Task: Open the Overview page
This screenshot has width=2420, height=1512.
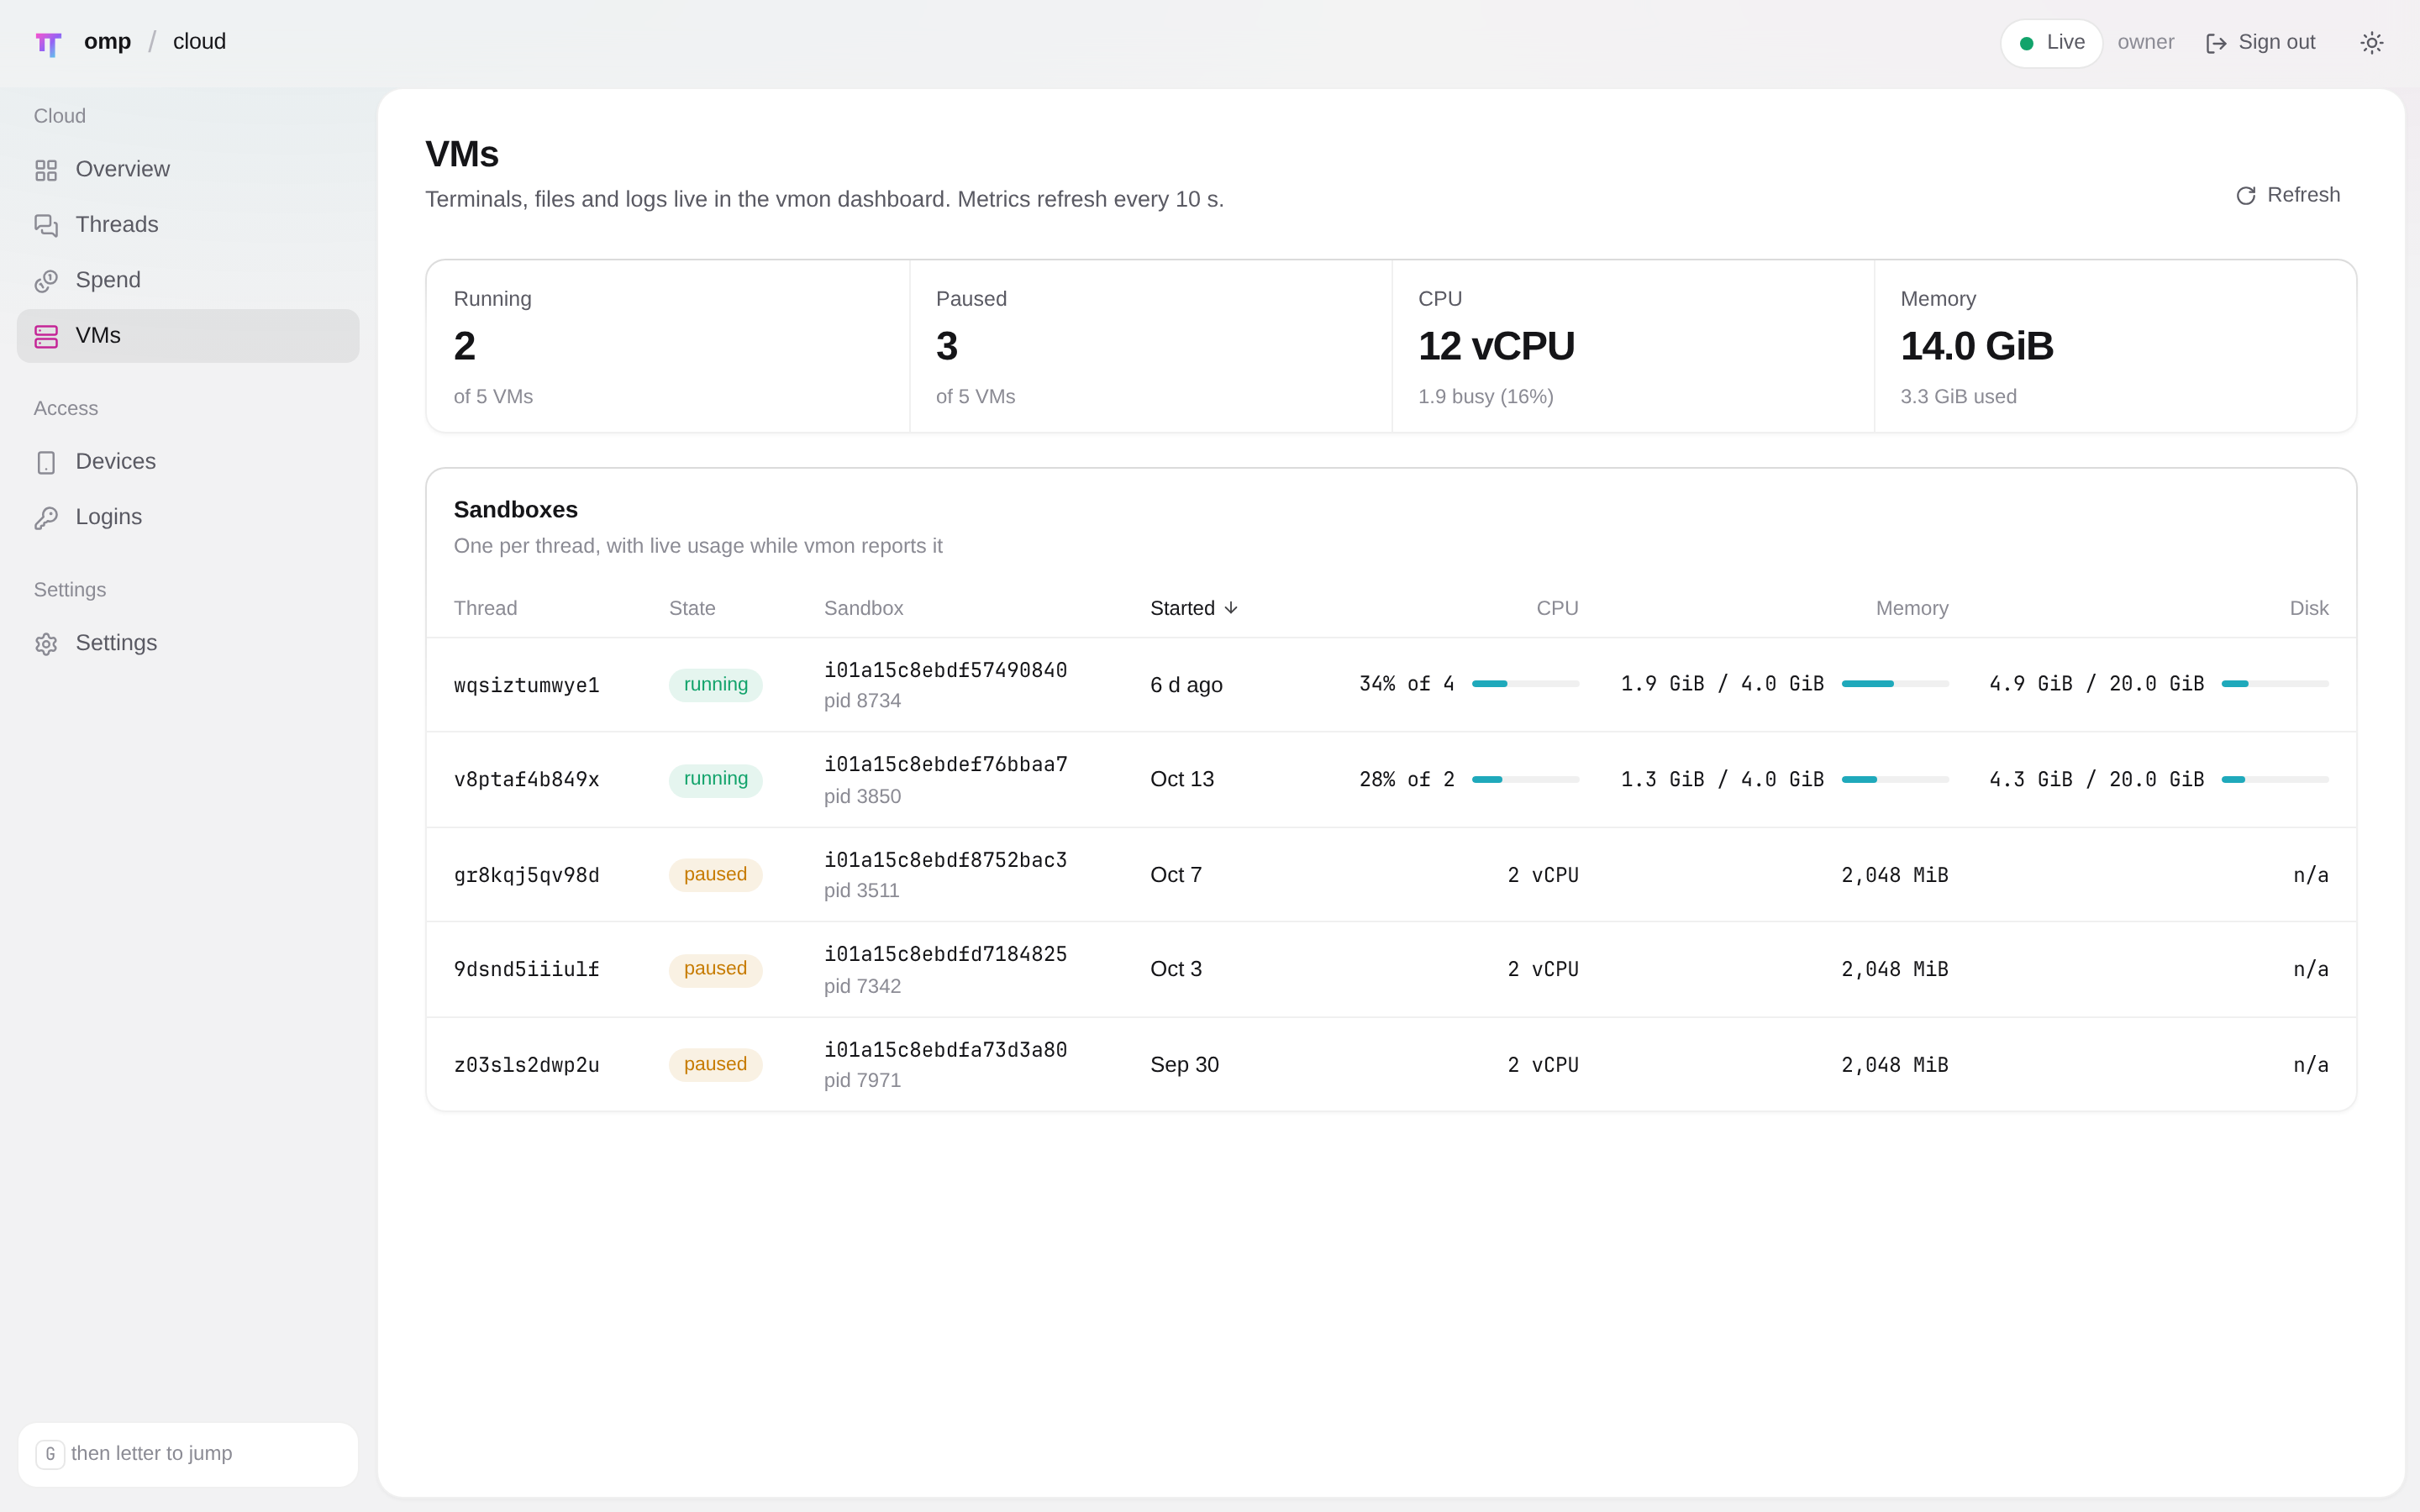Action: tap(188, 170)
